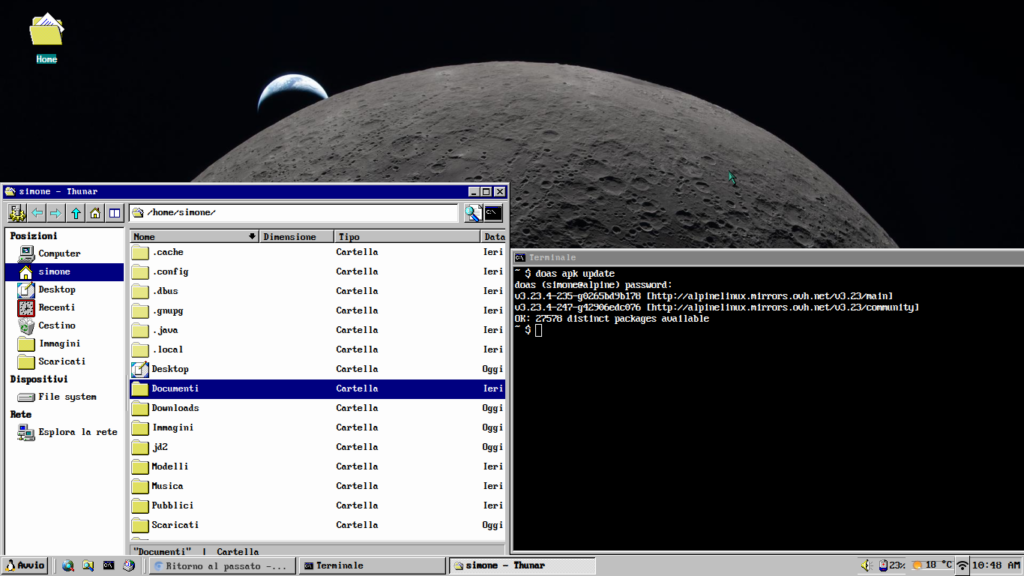1024x576 pixels.
Task: Open file search with magnifier icon
Action: (x=473, y=213)
